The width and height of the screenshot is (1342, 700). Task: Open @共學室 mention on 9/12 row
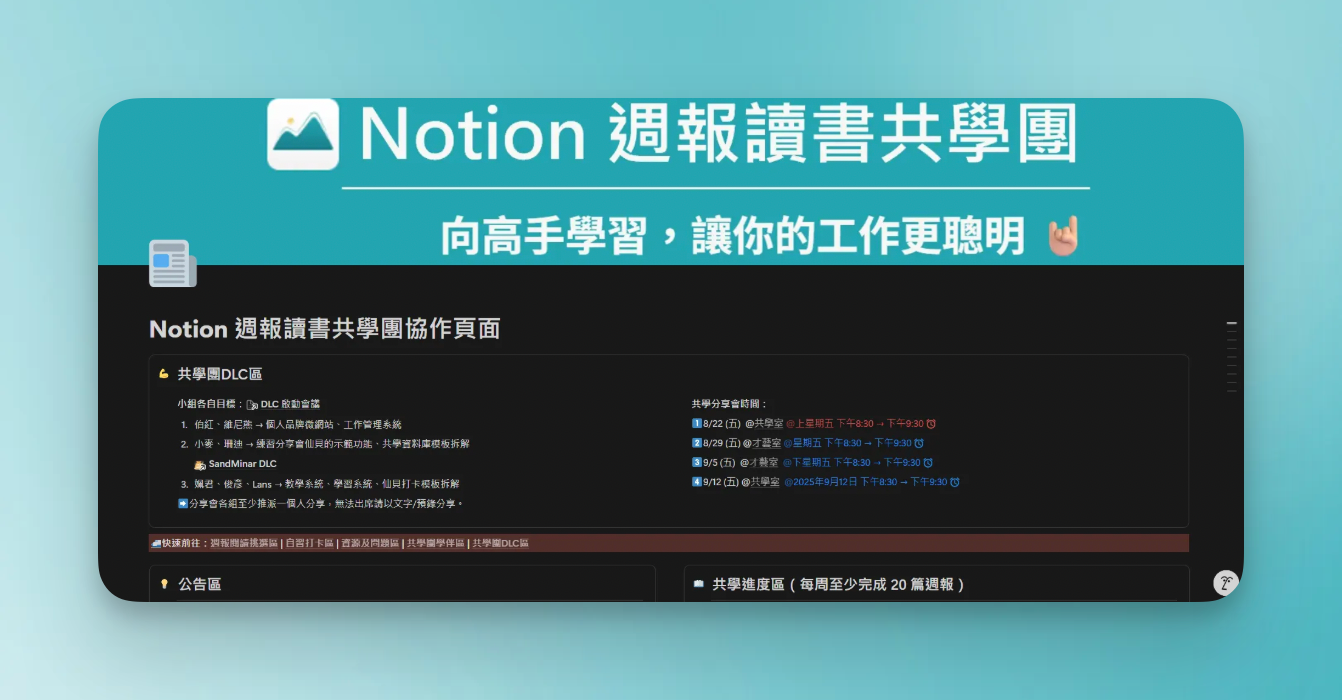pos(760,482)
